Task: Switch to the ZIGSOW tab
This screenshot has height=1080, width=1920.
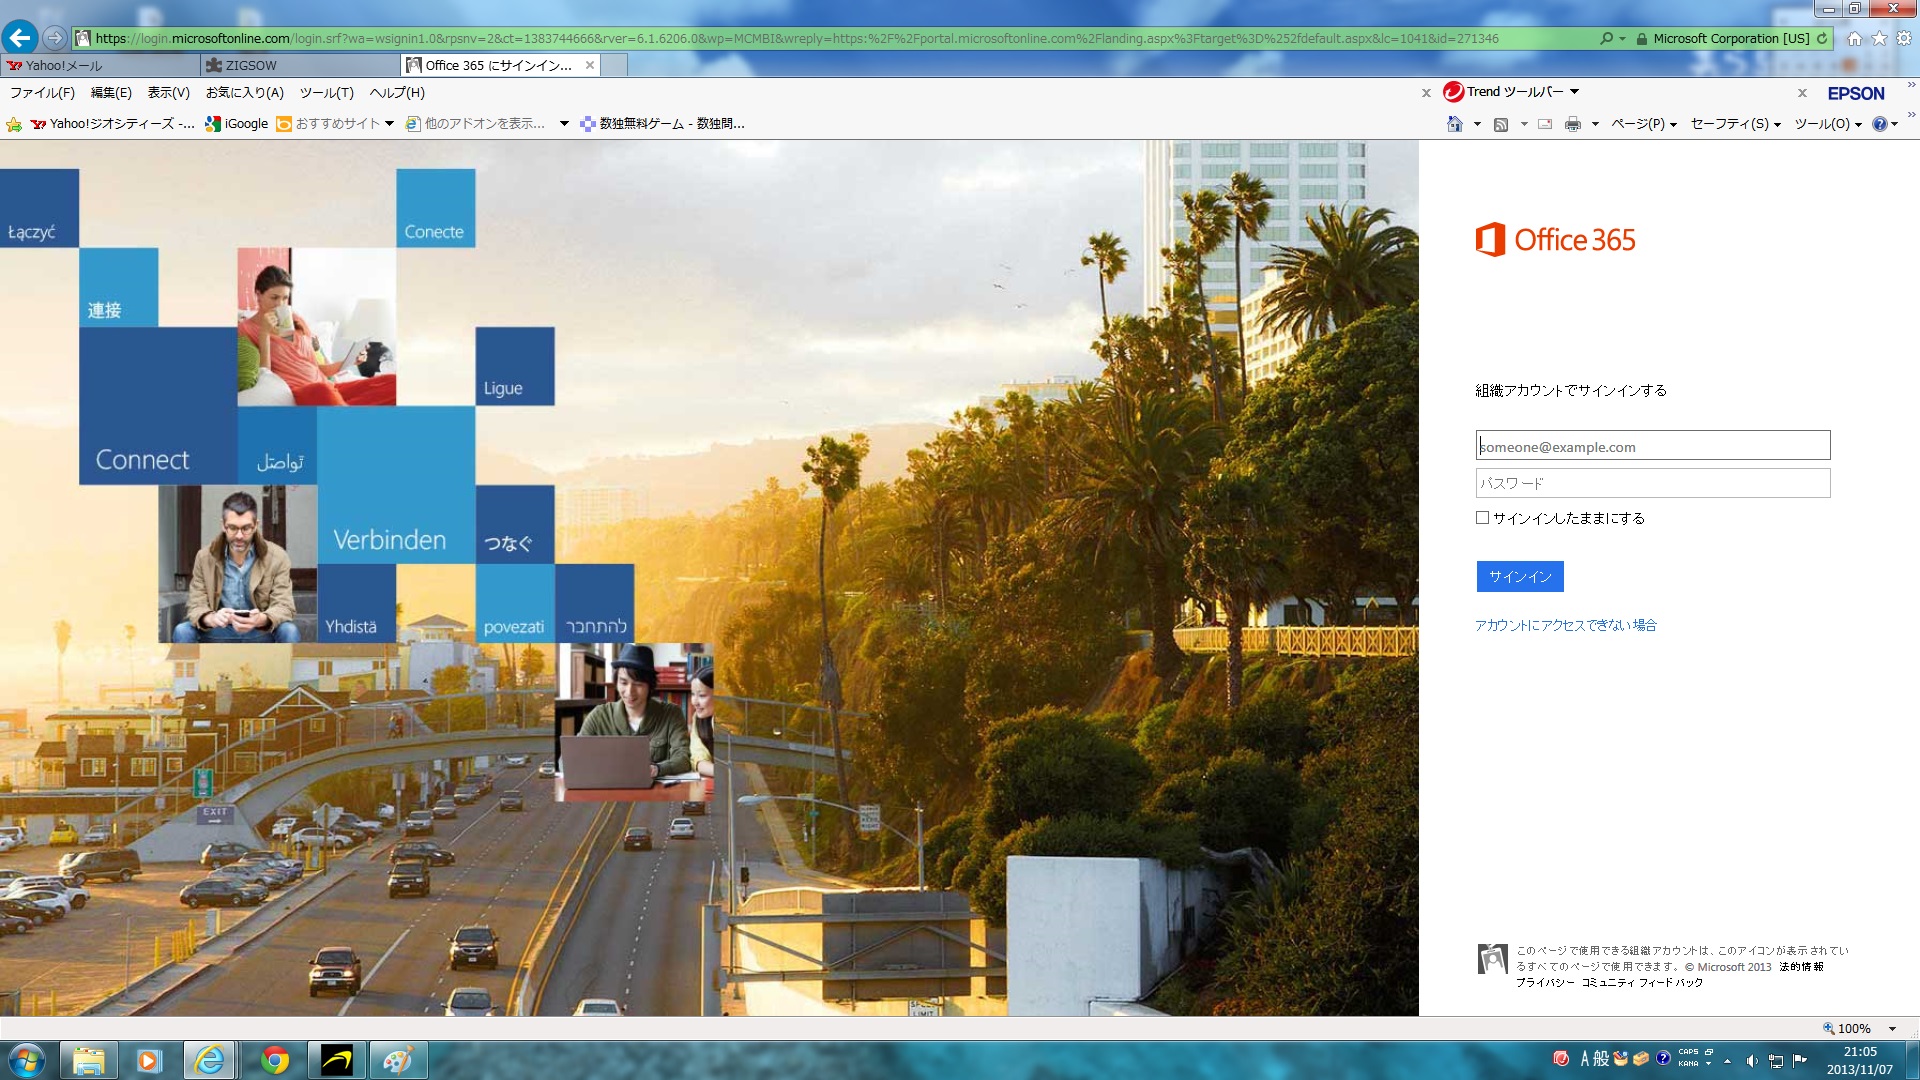Action: click(x=250, y=65)
